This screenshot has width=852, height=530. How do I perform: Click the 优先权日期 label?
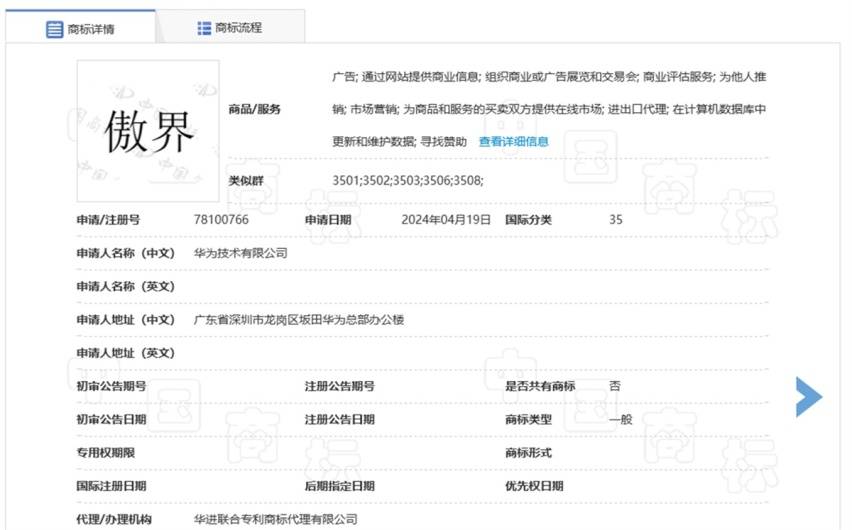coord(534,486)
